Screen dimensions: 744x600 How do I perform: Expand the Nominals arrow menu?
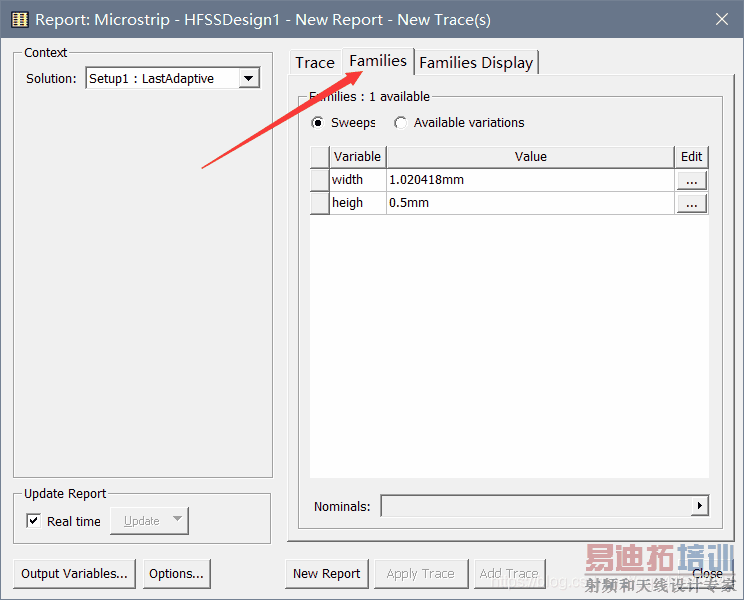(700, 506)
